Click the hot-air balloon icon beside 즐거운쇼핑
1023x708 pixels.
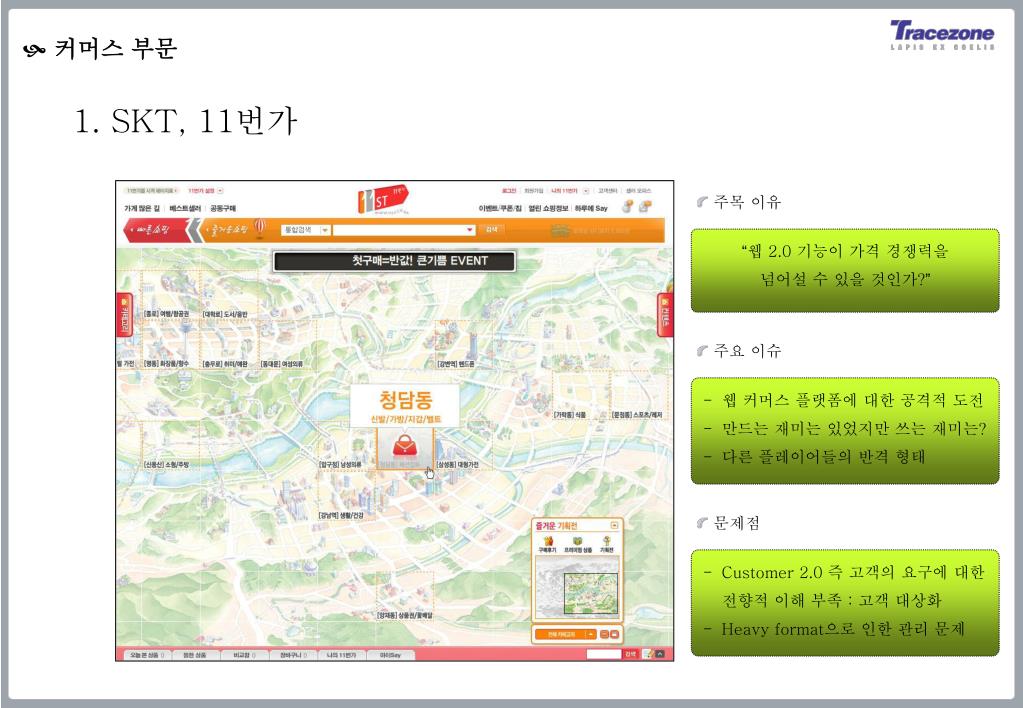[260, 228]
